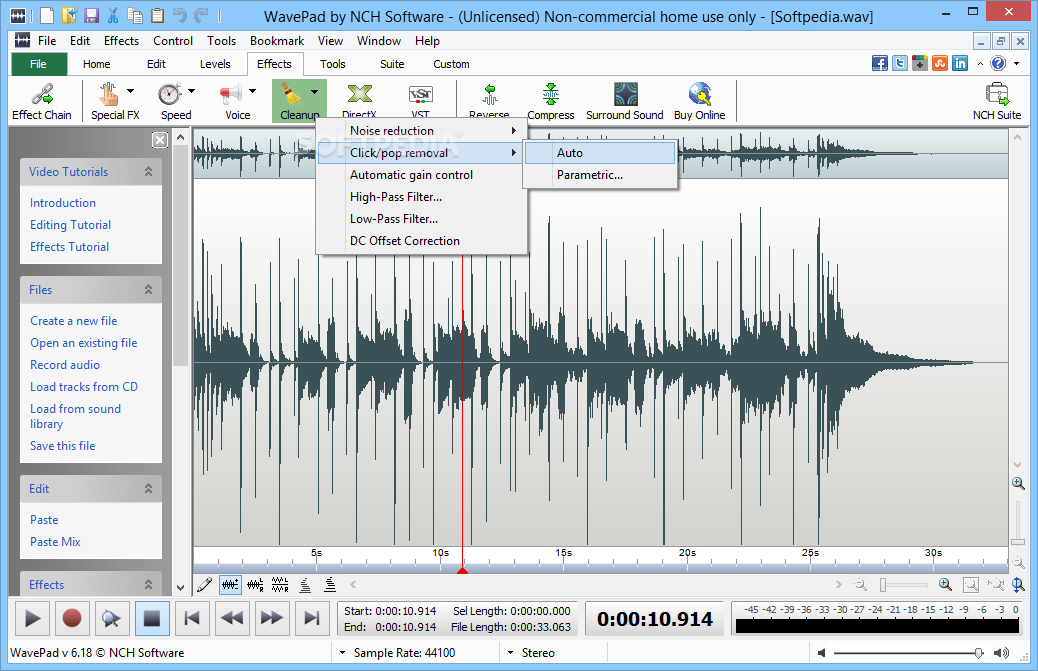Select High-Pass Filter... menu item
Screen dimensions: 1038x671
(x=422, y=197)
